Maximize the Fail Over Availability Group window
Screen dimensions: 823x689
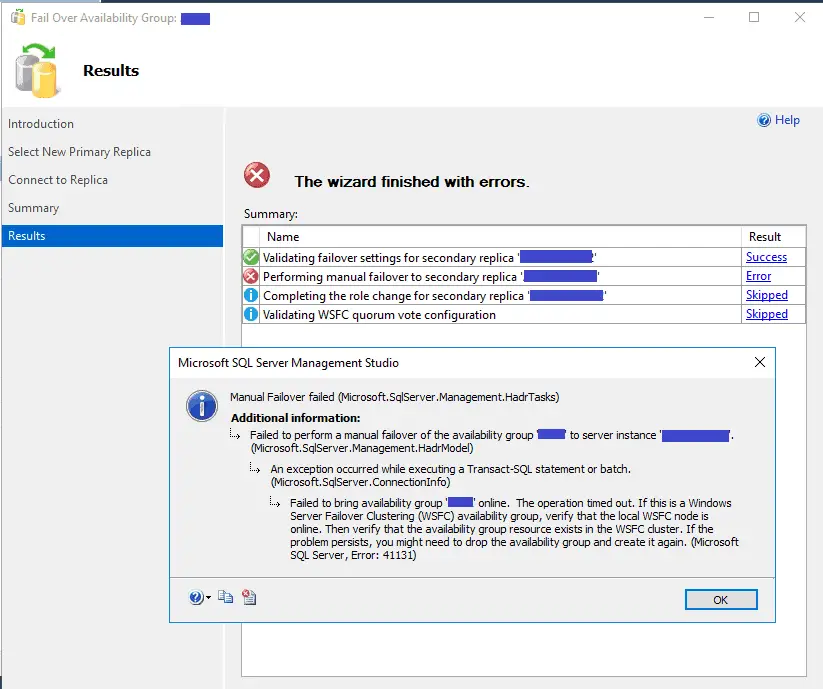(754, 17)
